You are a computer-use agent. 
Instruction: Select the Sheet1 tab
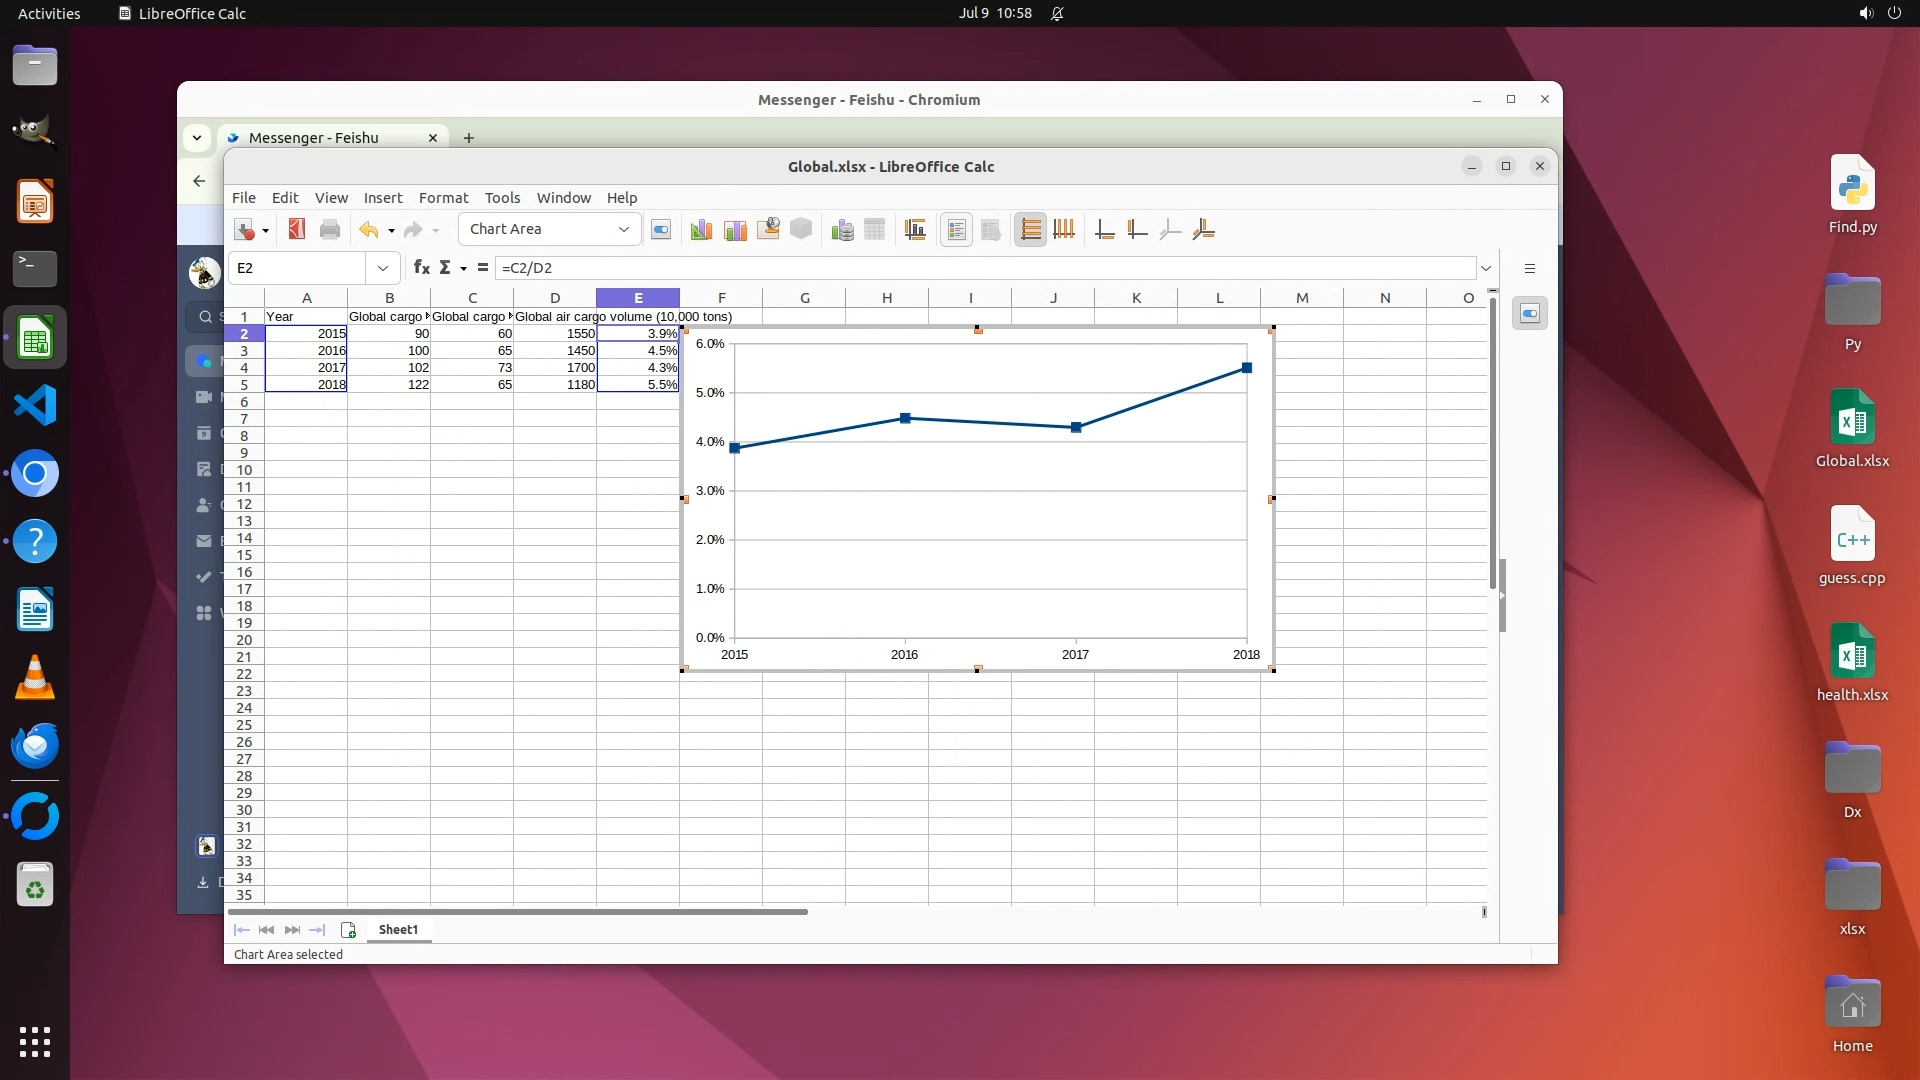(x=398, y=930)
